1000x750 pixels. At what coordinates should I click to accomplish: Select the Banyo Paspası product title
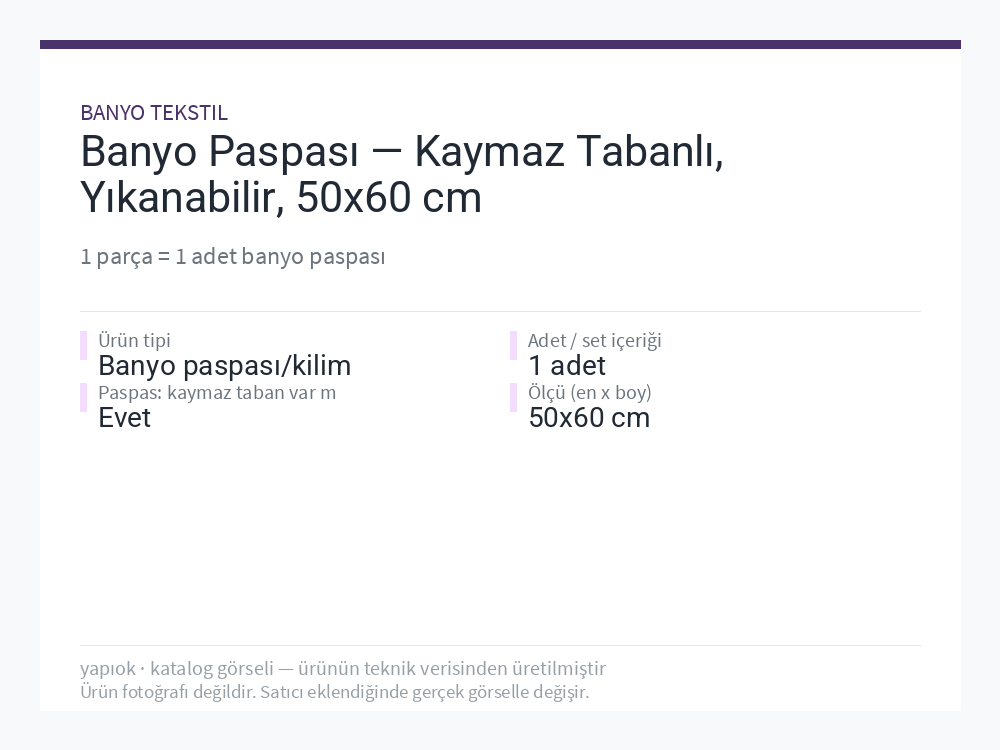tap(402, 175)
